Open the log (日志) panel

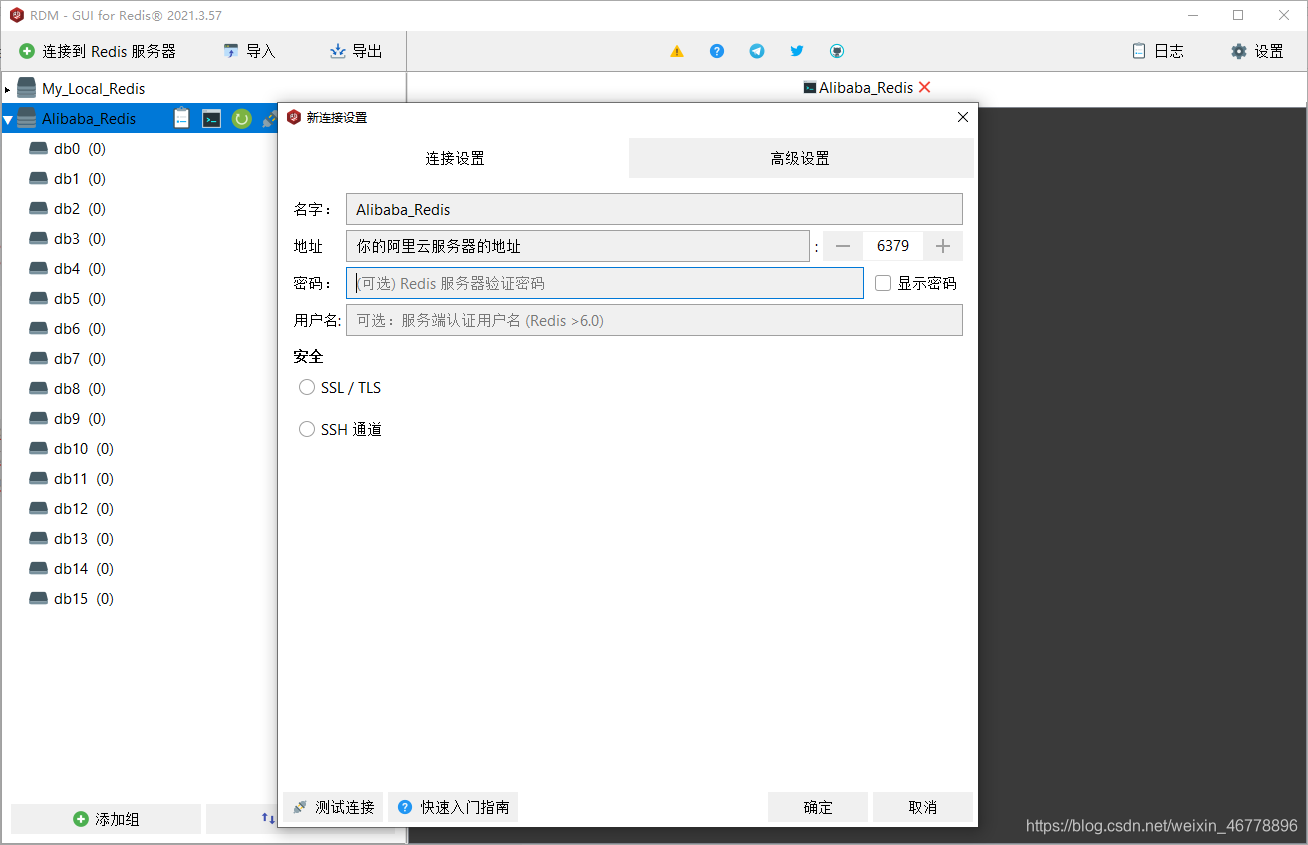1158,51
